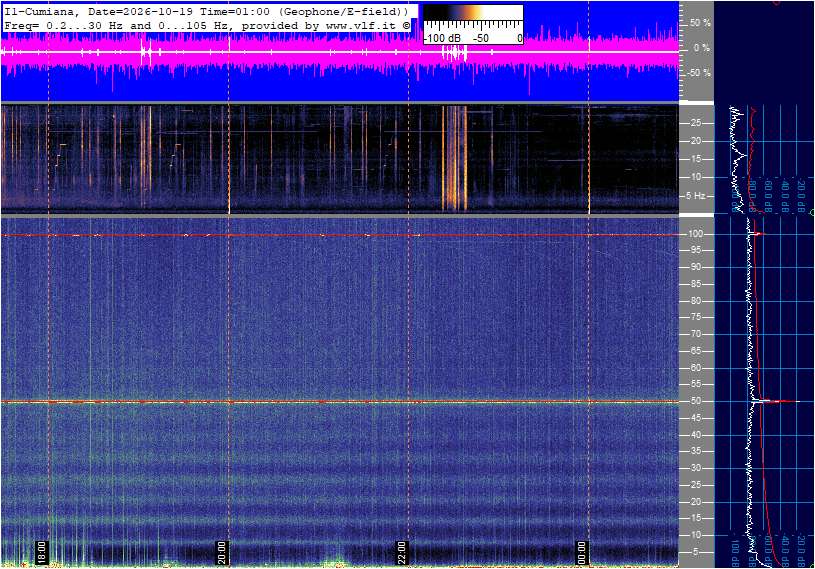Click the 95 tick on E-field frequency axis
Viewport: 815px width, 569px height.
(695, 250)
